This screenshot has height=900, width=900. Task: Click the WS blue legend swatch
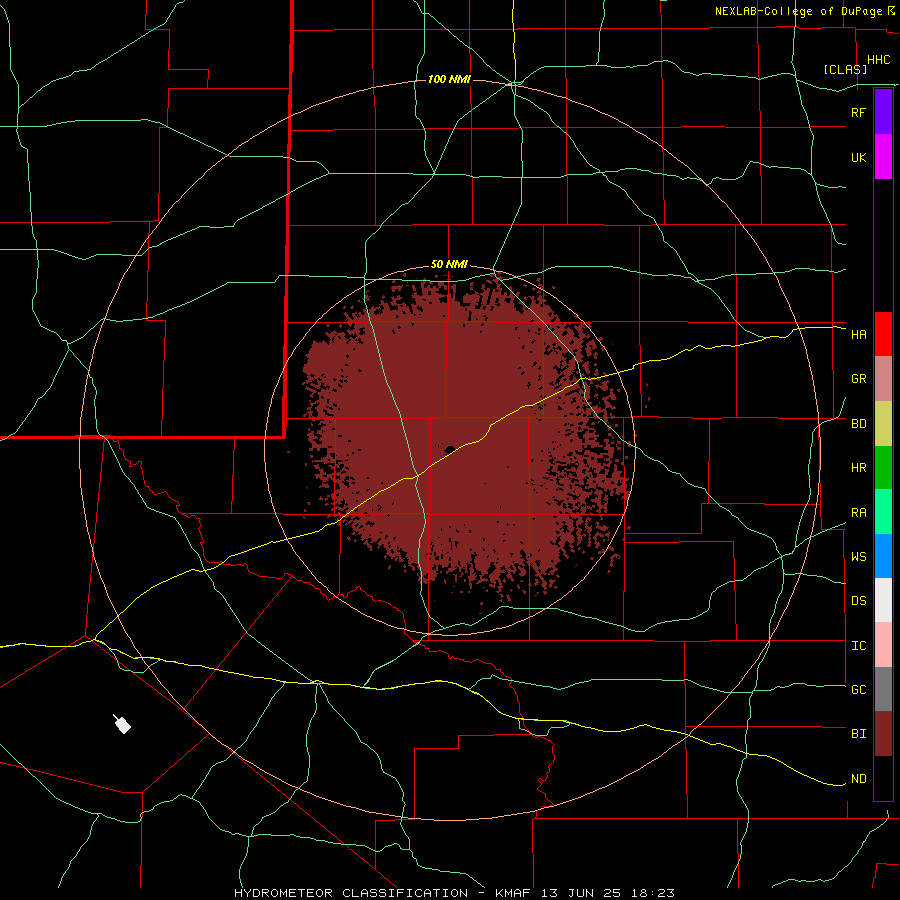(883, 556)
